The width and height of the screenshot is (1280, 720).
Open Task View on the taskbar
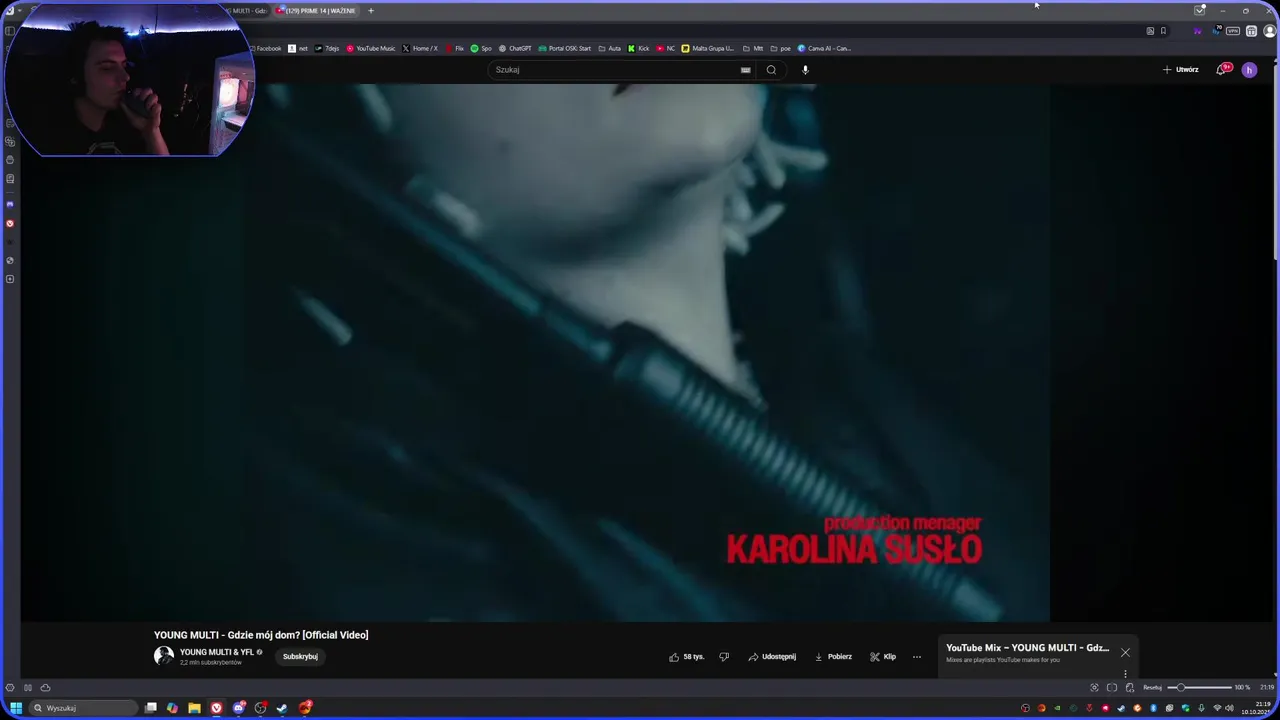pyautogui.click(x=151, y=708)
